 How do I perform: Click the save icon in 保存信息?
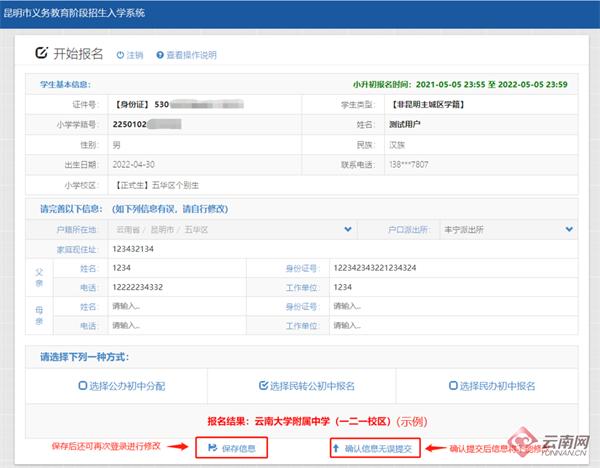click(212, 448)
